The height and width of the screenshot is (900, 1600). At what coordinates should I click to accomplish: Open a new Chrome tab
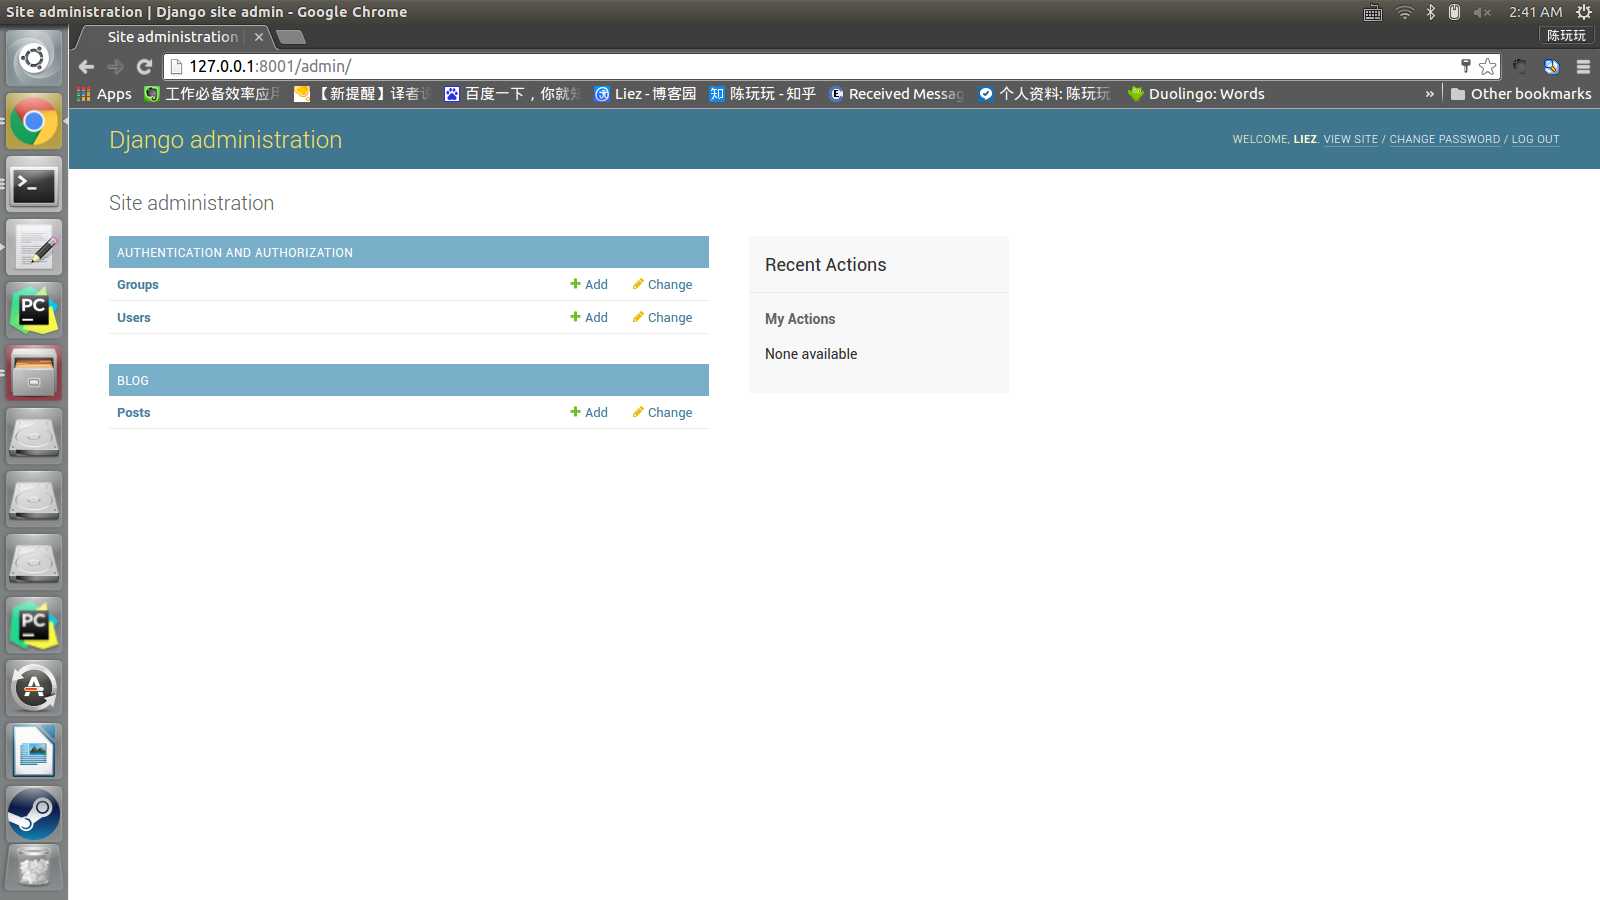[291, 37]
